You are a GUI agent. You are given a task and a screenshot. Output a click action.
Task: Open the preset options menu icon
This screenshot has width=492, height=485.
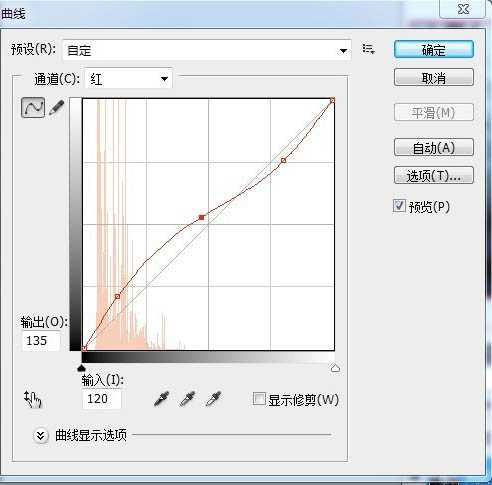[368, 49]
